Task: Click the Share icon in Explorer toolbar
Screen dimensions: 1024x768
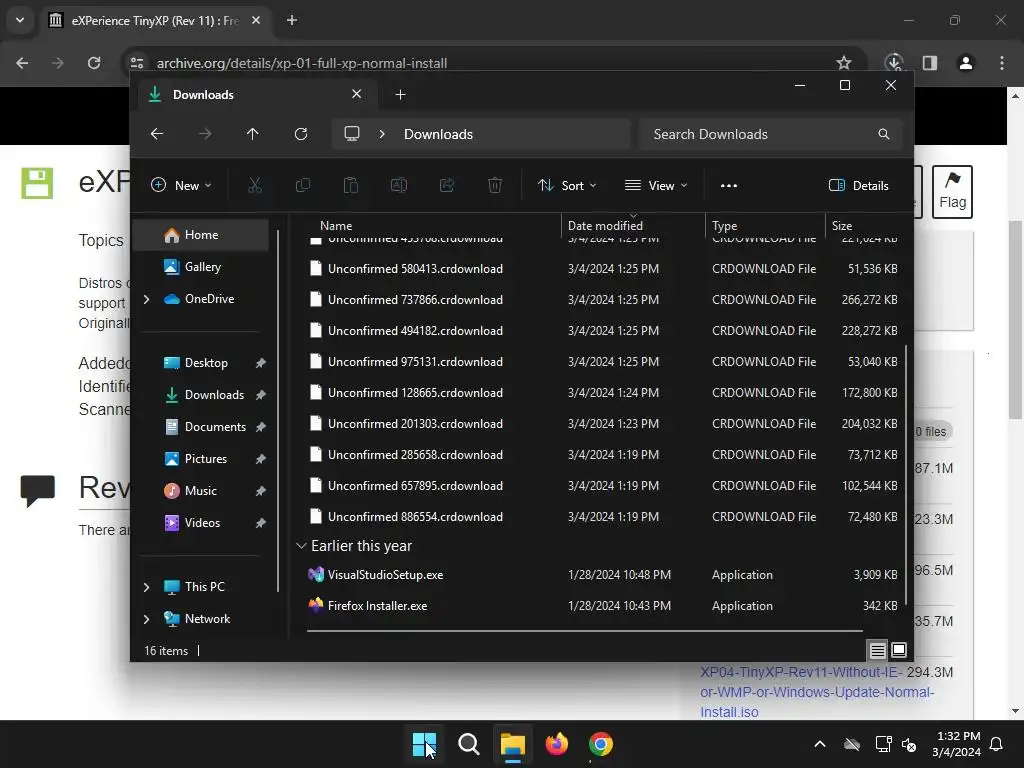Action: pos(447,185)
